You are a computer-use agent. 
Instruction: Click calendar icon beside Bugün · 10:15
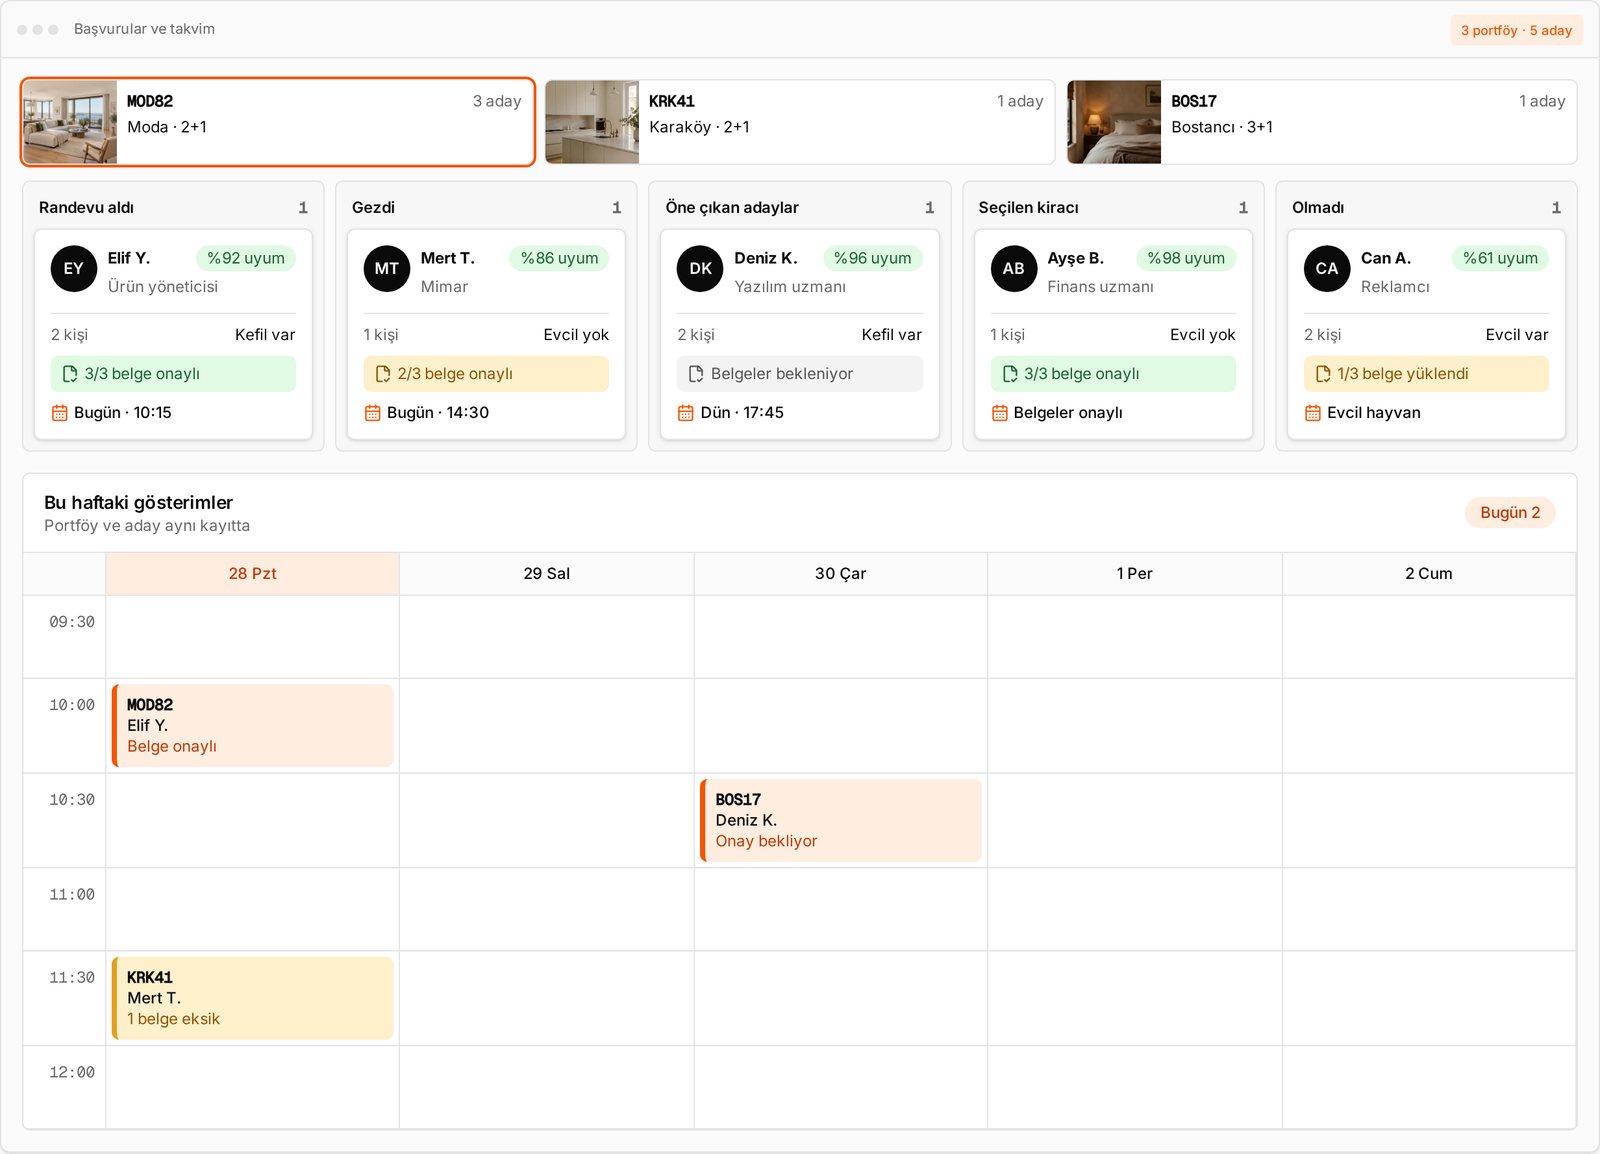60,413
